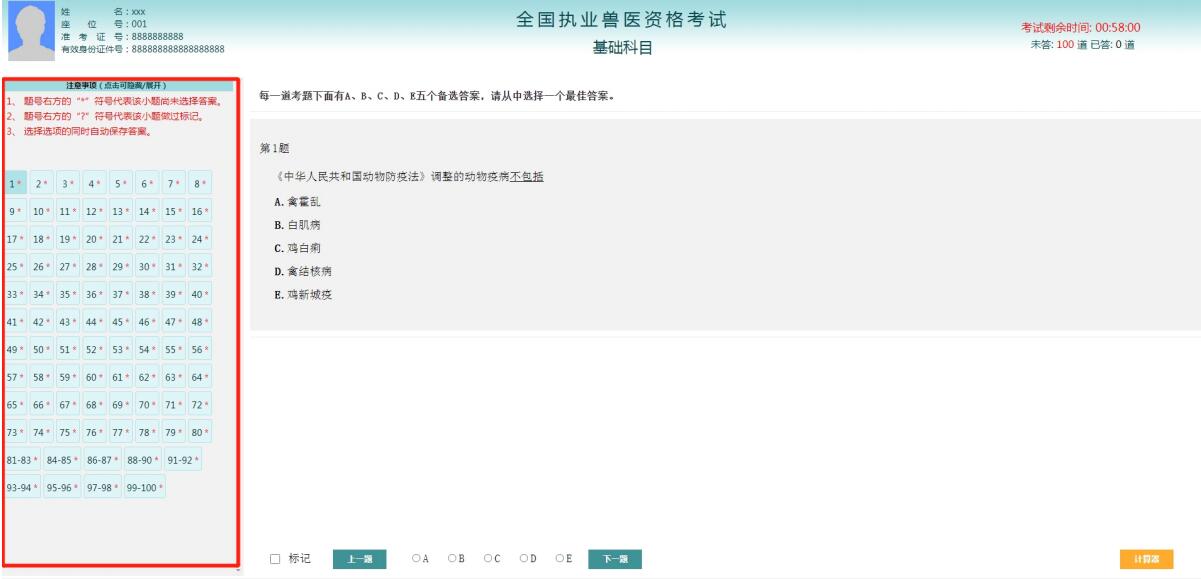Click answer option text E.鸡新城疫

coord(303,294)
